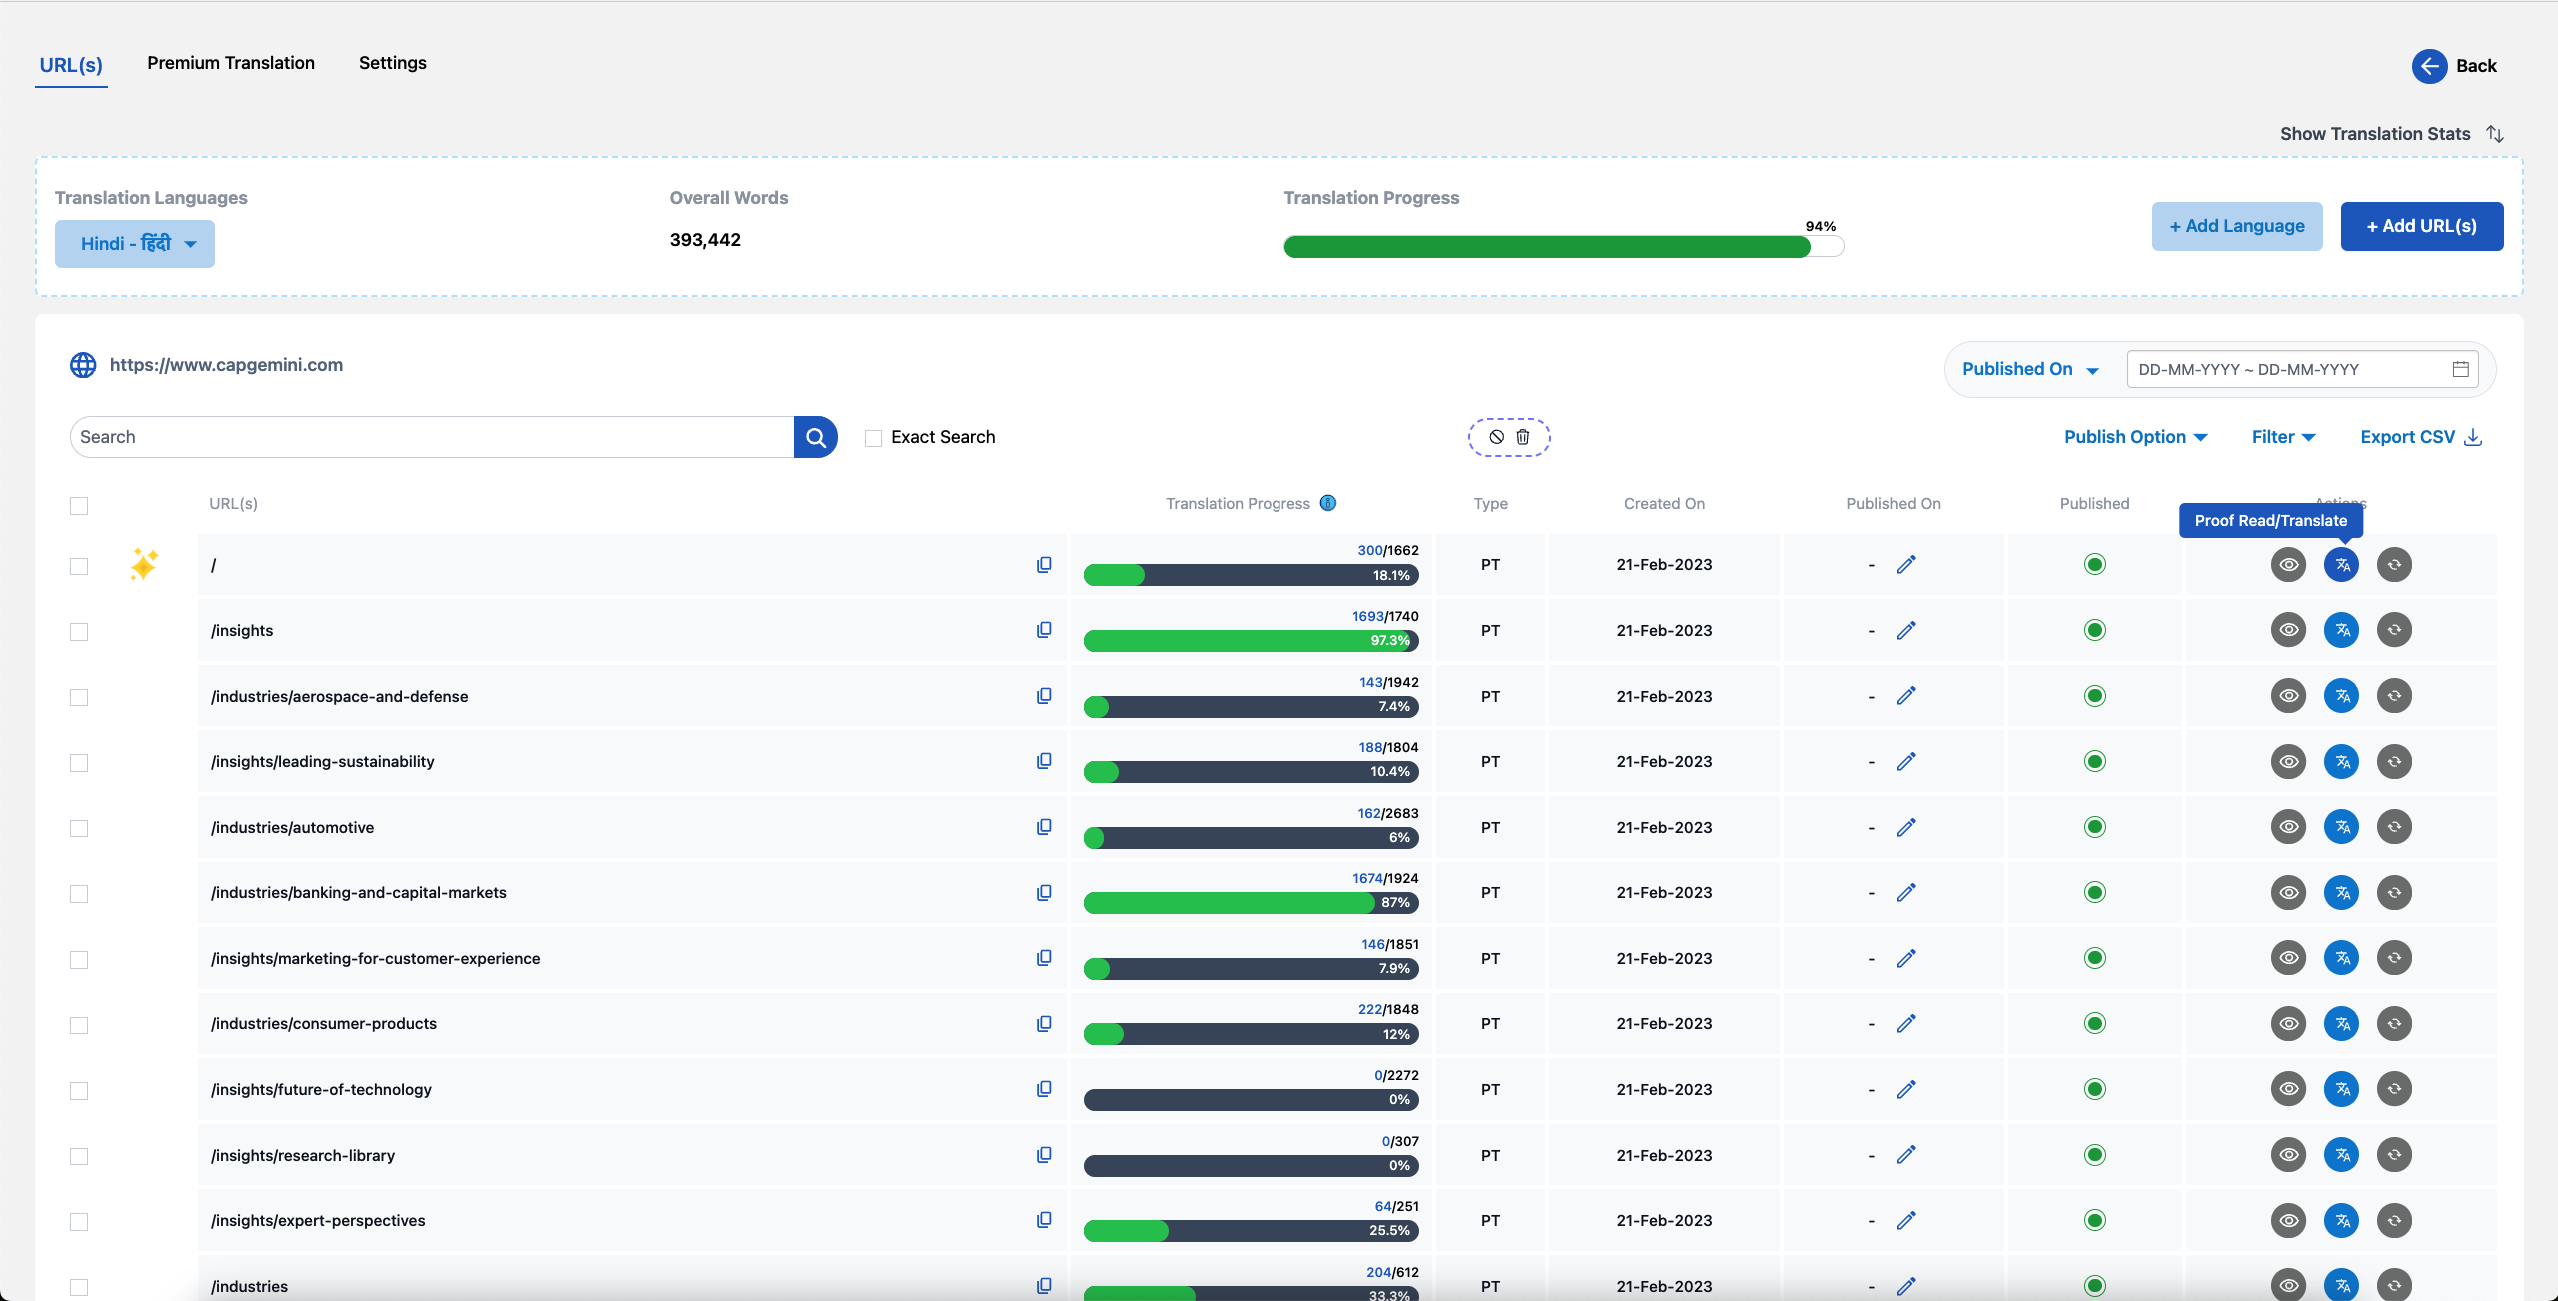Click the trash delete icon beside search
This screenshot has height=1301, width=2558.
(1523, 437)
